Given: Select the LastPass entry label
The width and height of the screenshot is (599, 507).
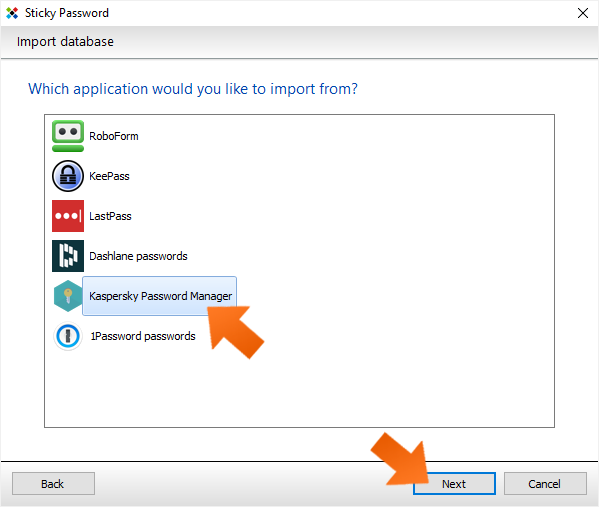Looking at the screenshot, I should (110, 216).
